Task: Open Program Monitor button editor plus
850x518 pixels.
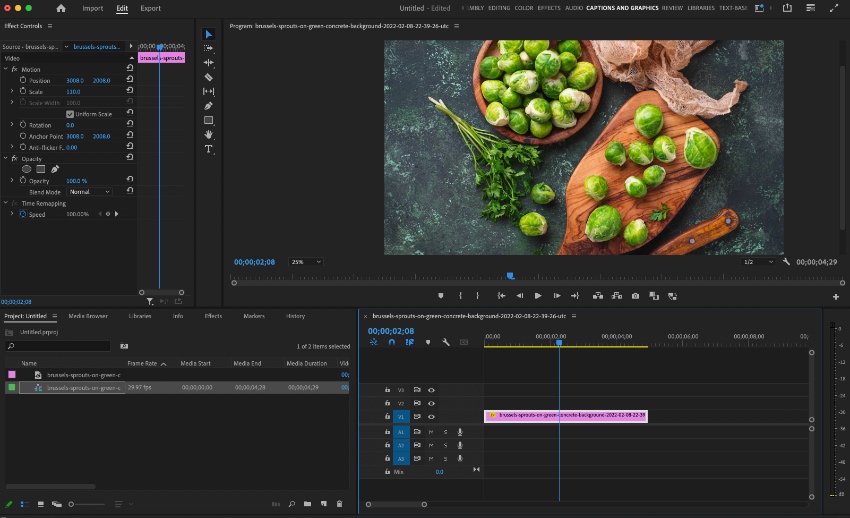Action: [x=836, y=297]
